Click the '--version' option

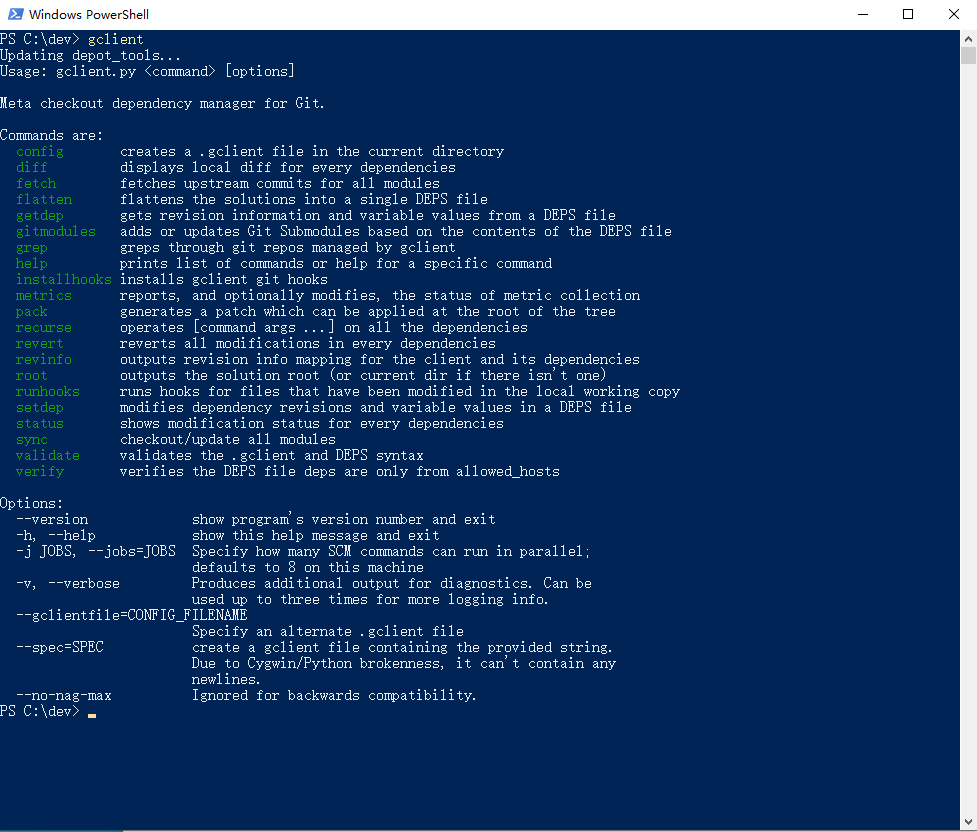pyautogui.click(x=52, y=520)
